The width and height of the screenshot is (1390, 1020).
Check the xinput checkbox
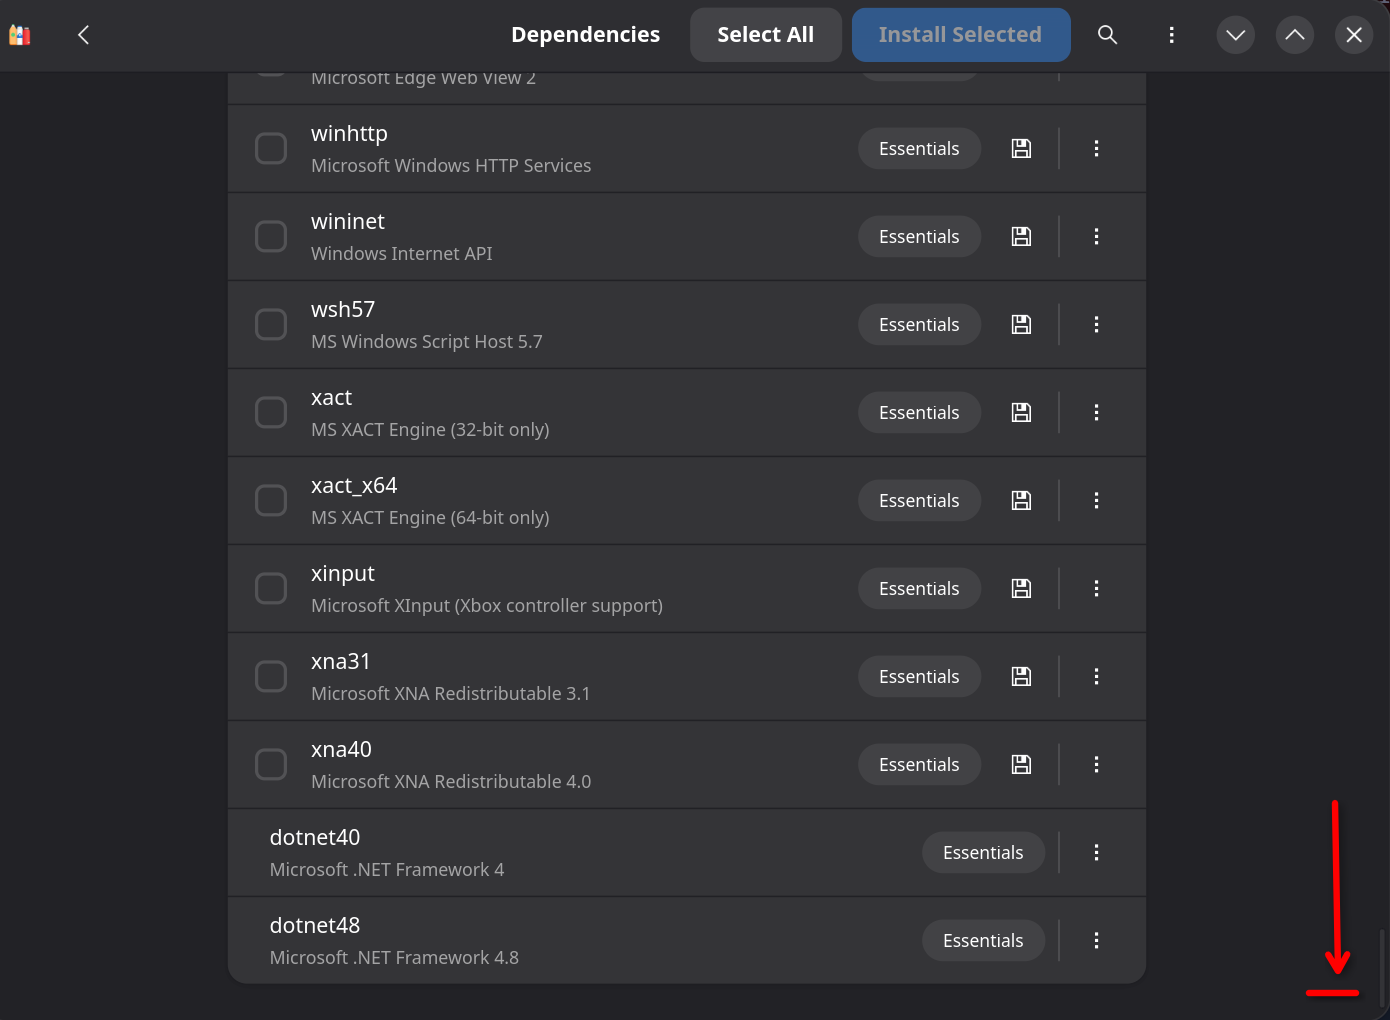271,589
